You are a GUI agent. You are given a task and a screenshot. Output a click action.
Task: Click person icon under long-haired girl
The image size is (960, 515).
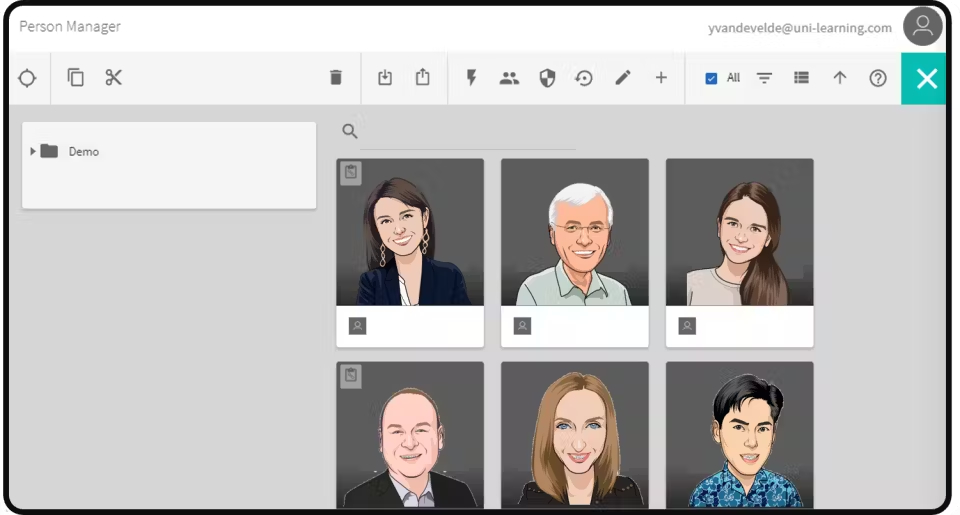(x=687, y=326)
